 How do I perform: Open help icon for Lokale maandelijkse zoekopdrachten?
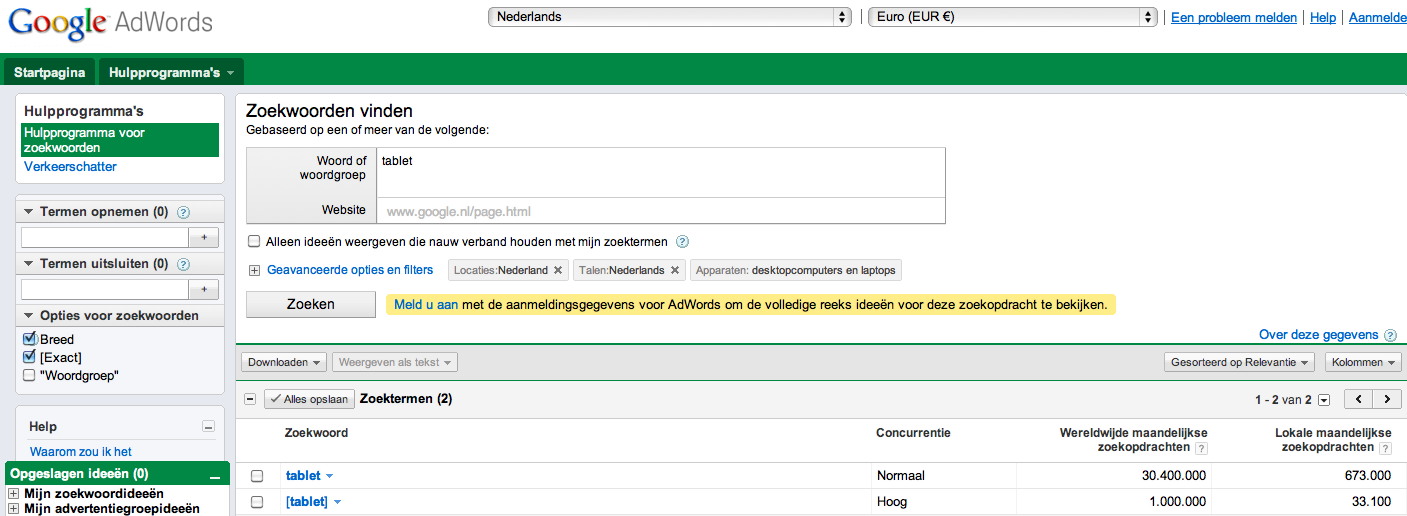[1385, 448]
